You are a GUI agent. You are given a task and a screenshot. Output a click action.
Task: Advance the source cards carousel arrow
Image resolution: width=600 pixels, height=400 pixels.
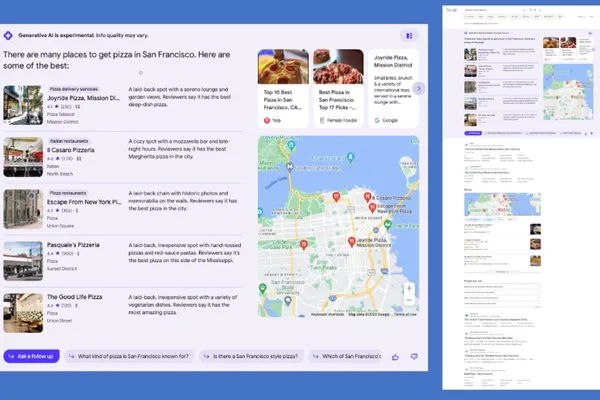point(419,88)
